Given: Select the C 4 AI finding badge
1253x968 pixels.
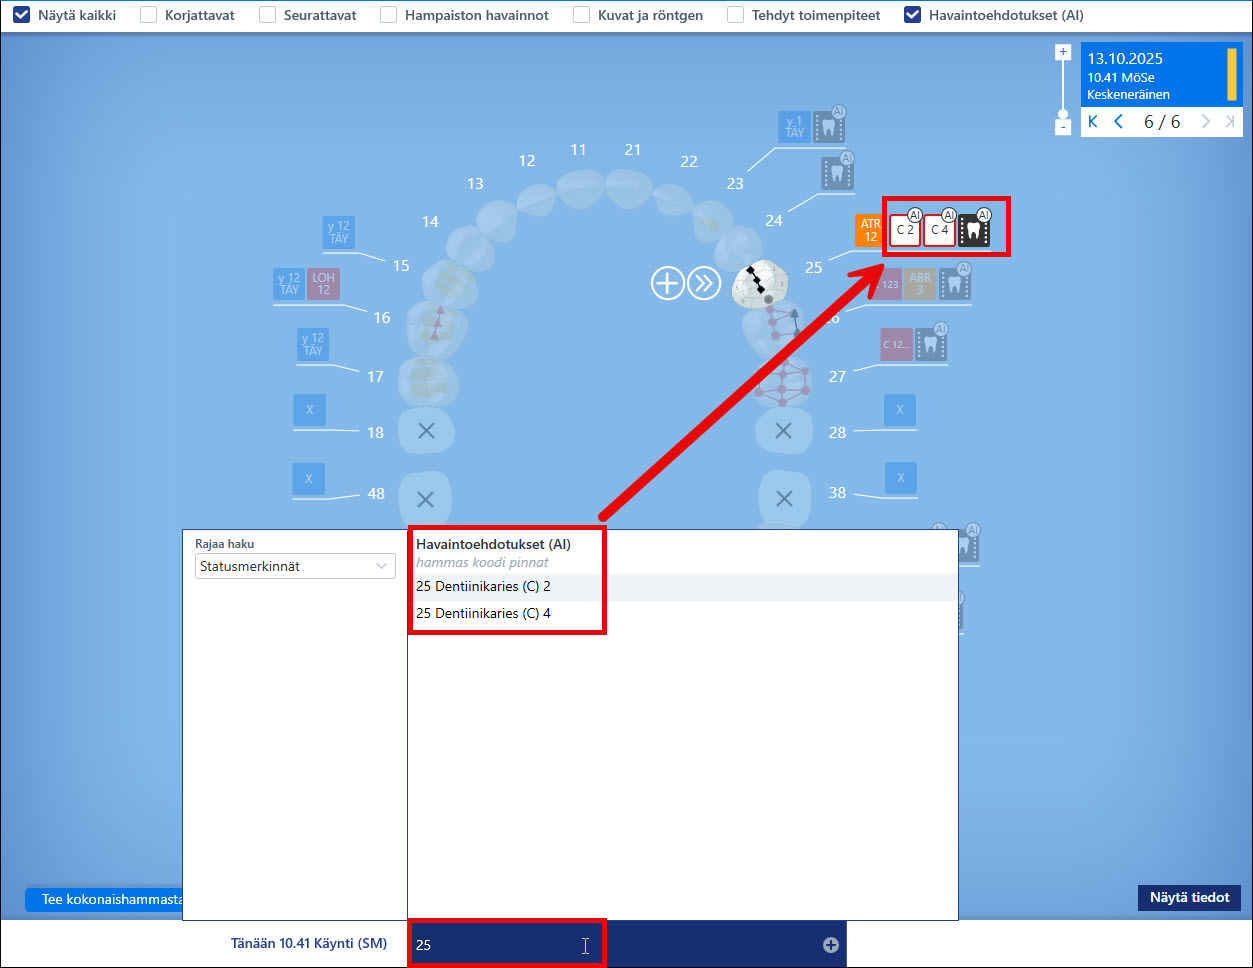Looking at the screenshot, I should click(939, 230).
